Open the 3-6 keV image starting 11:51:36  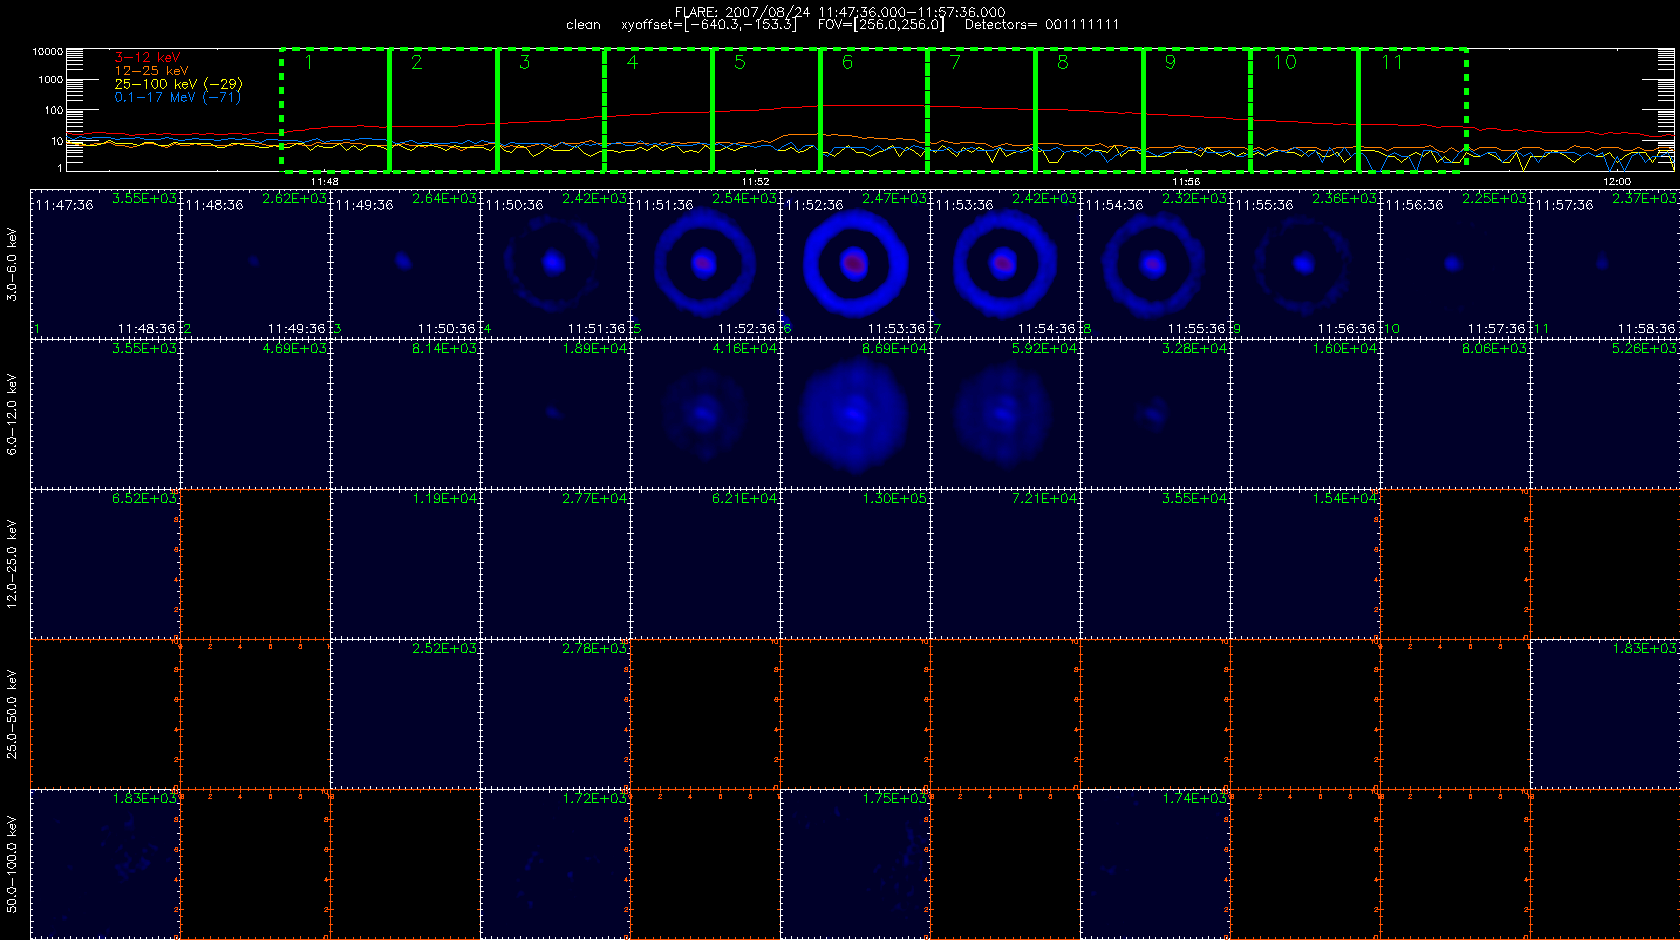point(705,264)
